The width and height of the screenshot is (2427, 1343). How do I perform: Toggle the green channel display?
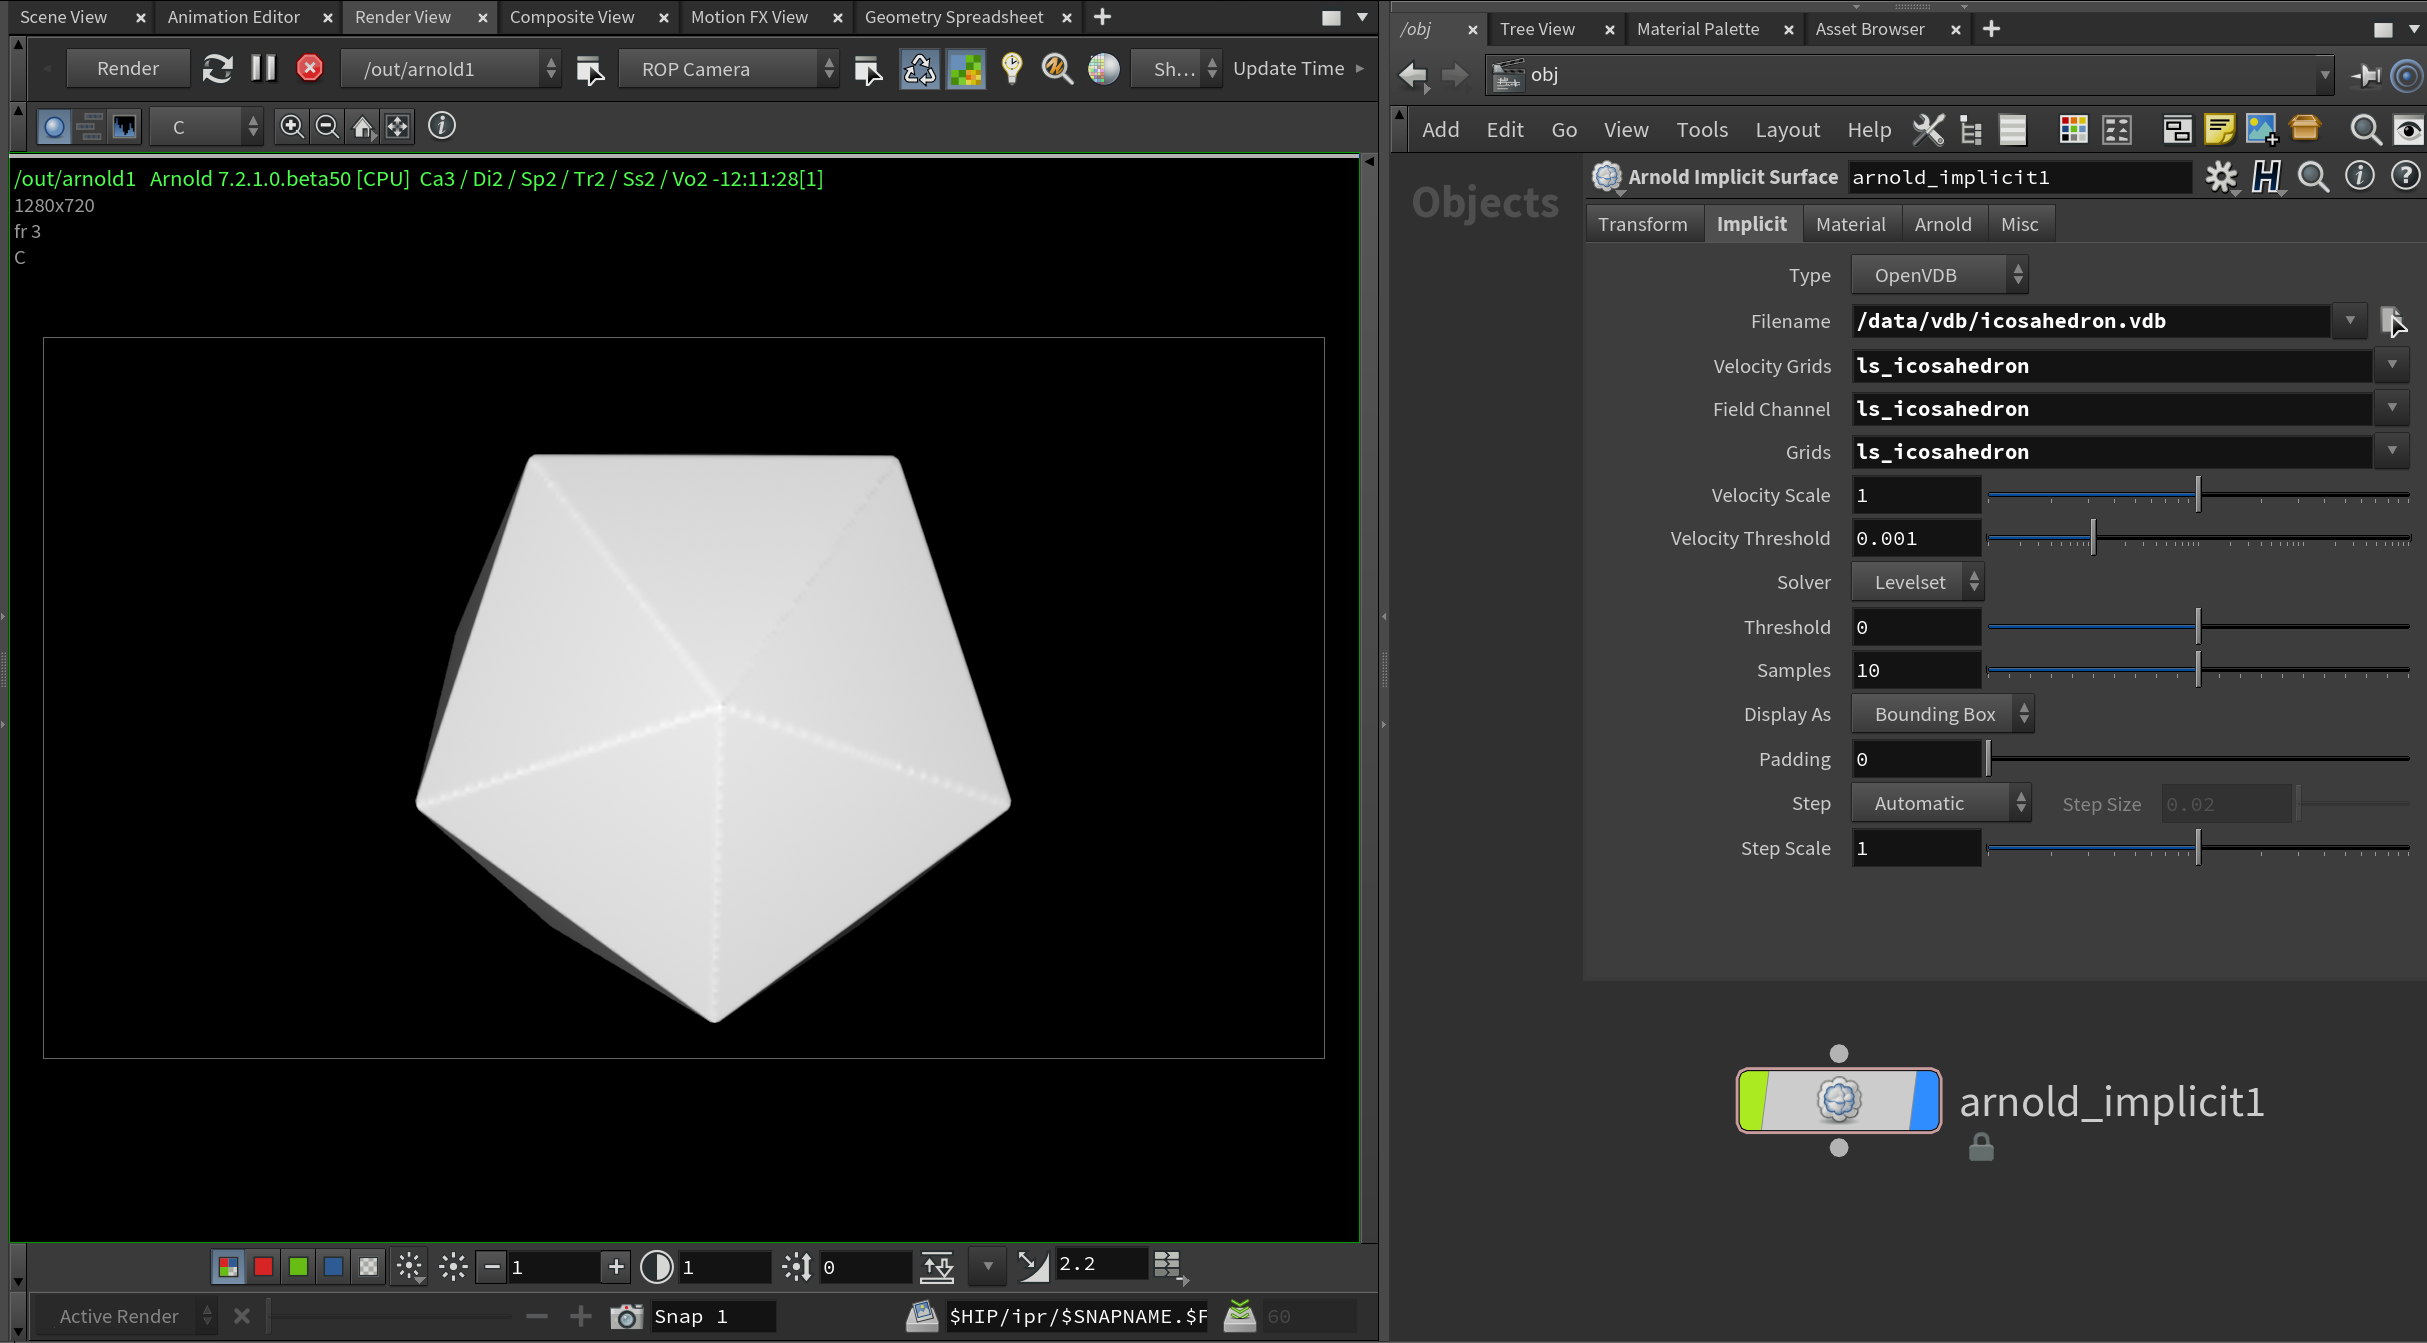coord(298,1267)
